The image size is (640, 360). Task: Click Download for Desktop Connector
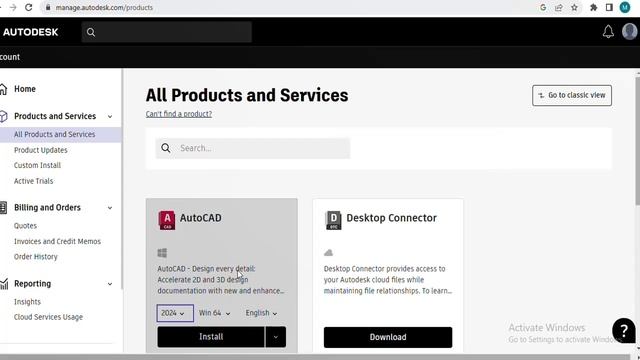388,337
